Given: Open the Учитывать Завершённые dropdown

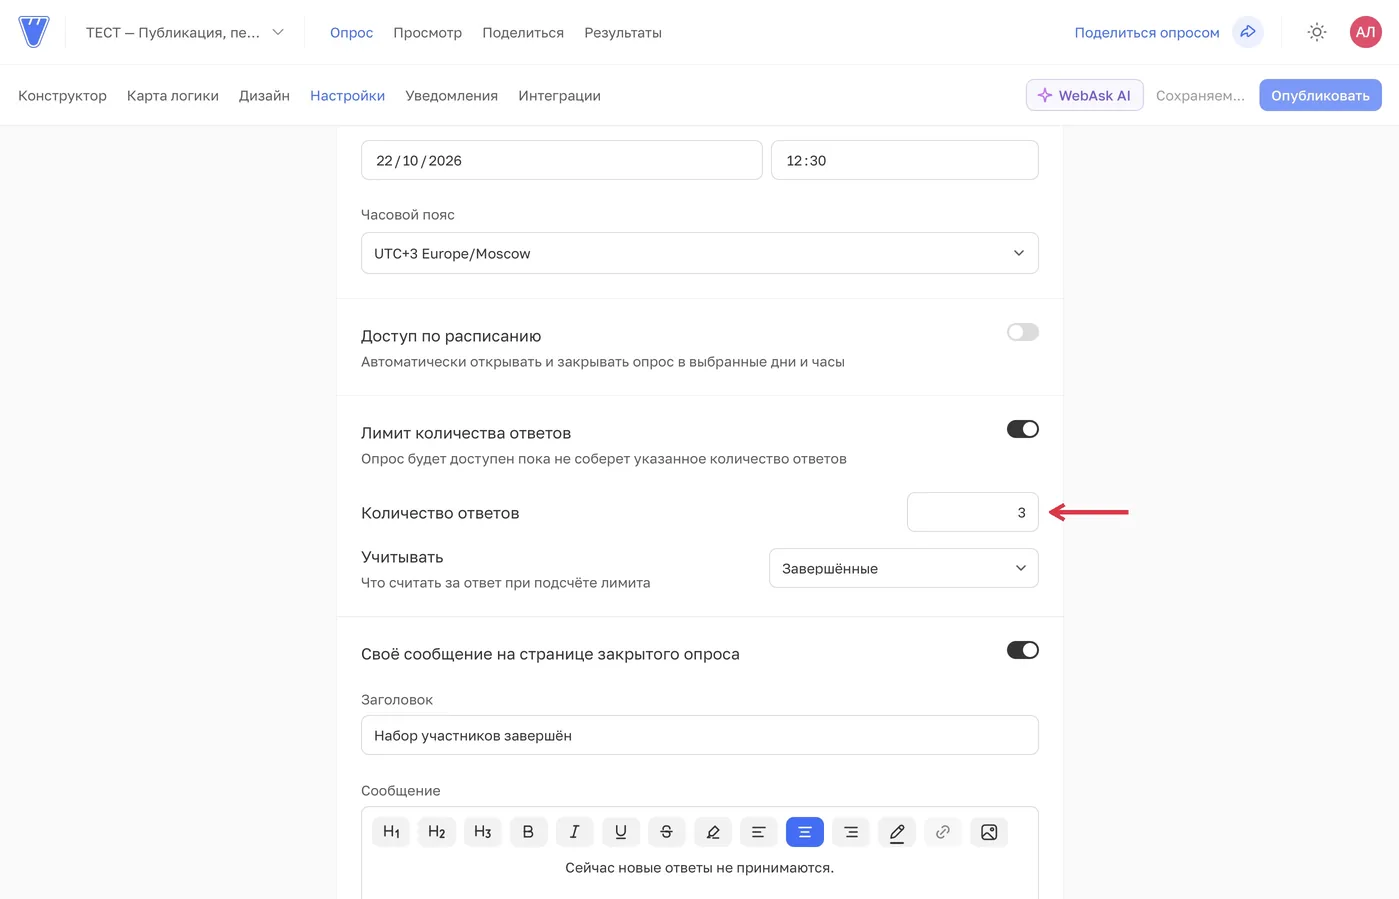Looking at the screenshot, I should point(904,568).
